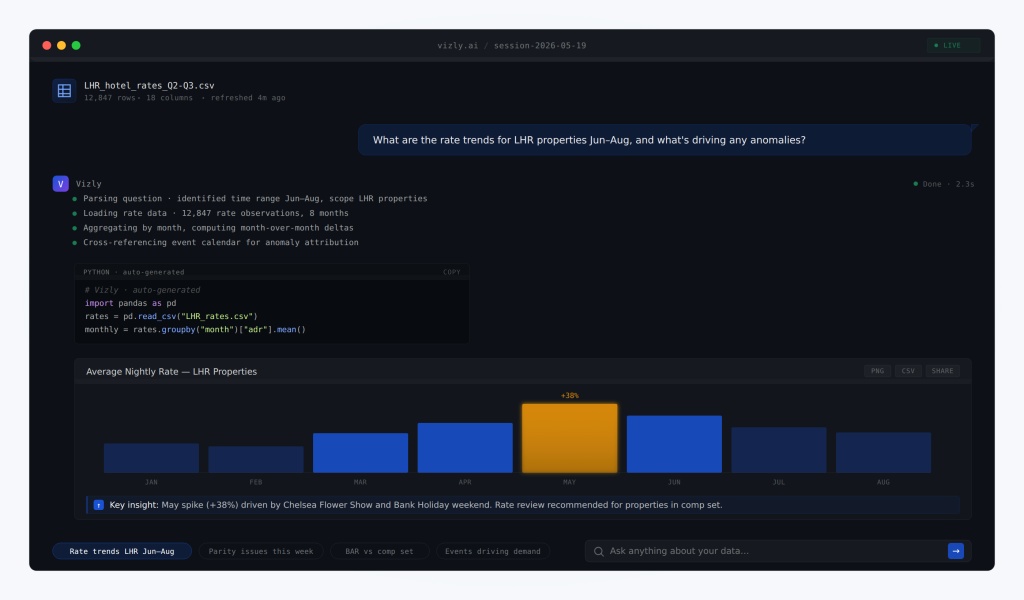
Task: Click the PYTHON auto-generated code header
Action: pyautogui.click(x=134, y=272)
